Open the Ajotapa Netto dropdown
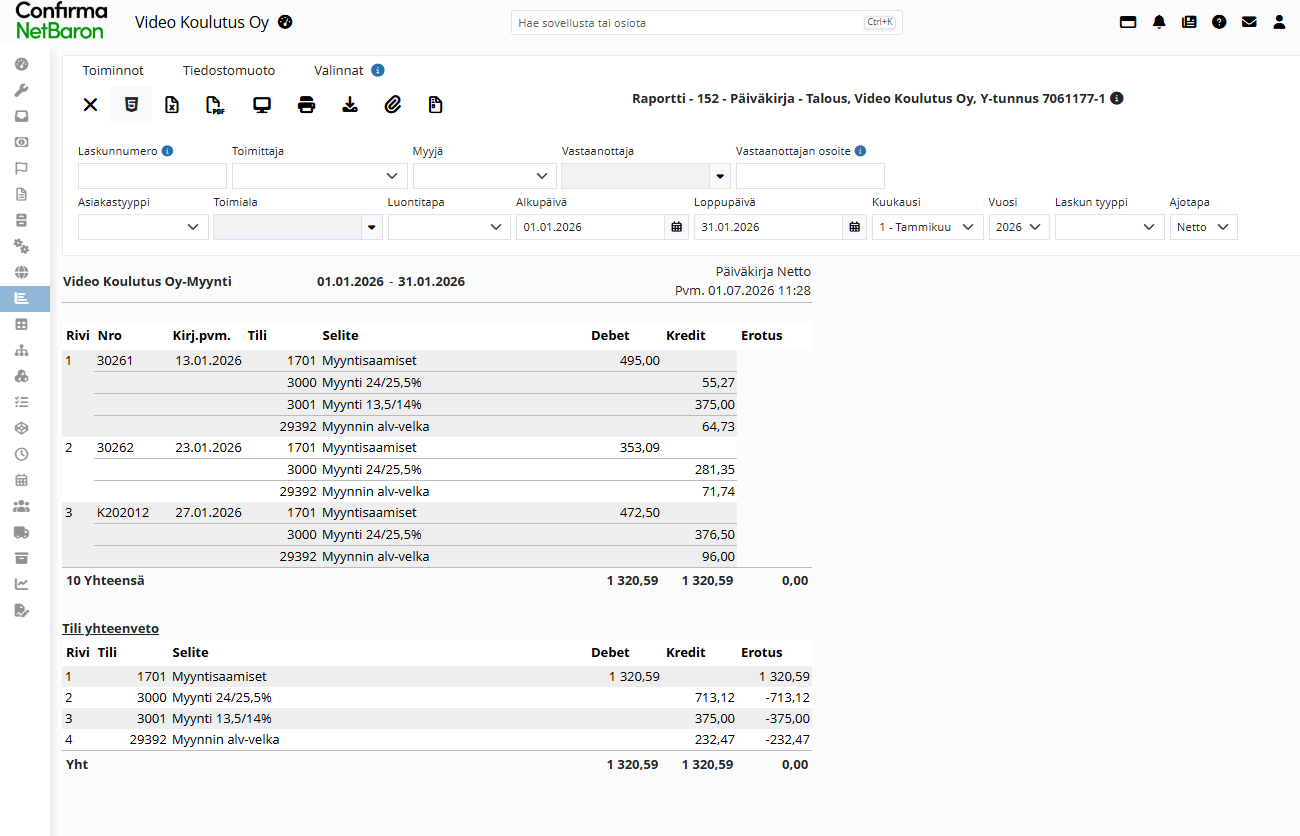 click(1204, 227)
